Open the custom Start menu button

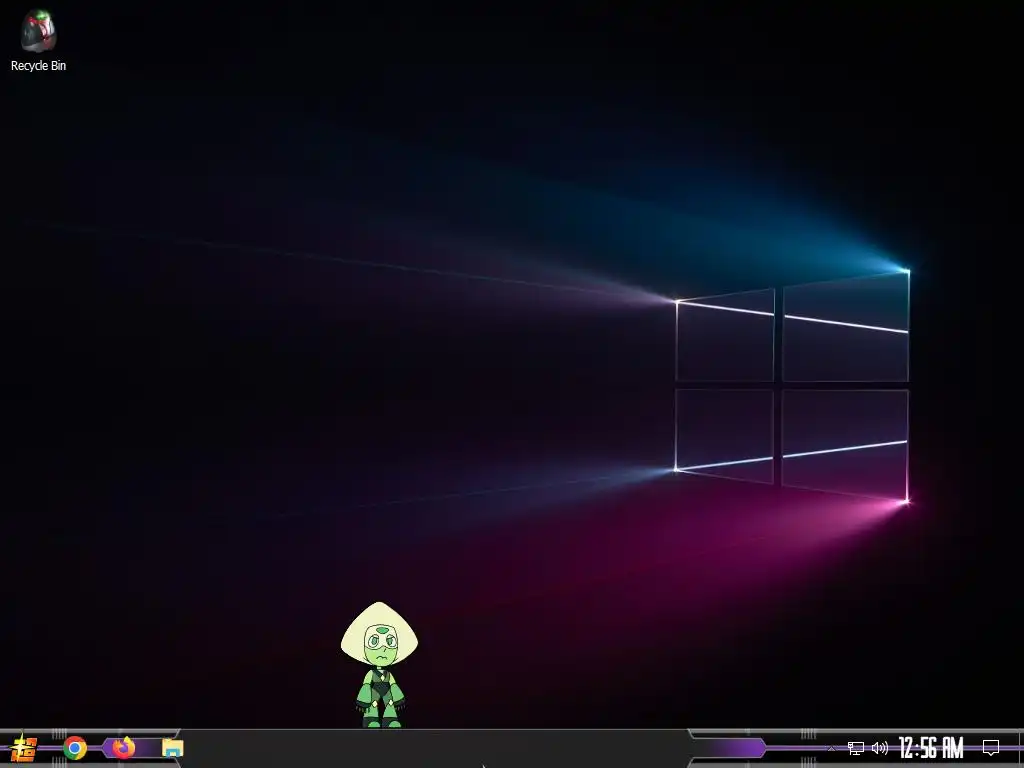tap(24, 748)
